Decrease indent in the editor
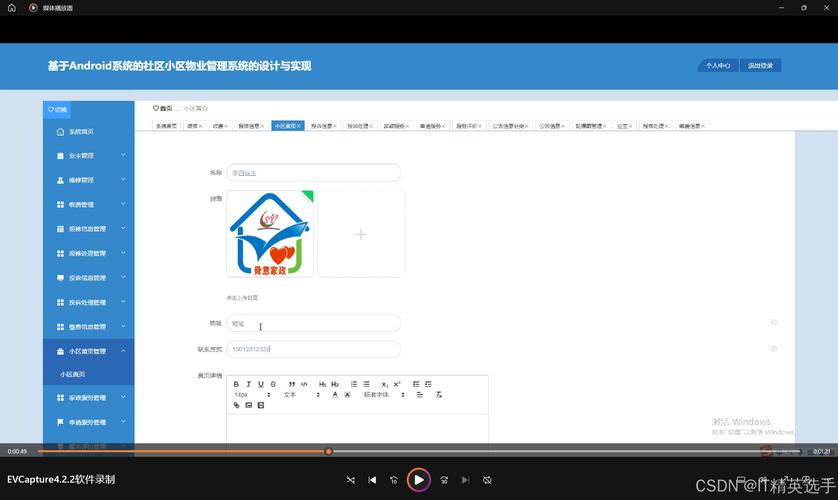The height and width of the screenshot is (500, 838). (416, 384)
